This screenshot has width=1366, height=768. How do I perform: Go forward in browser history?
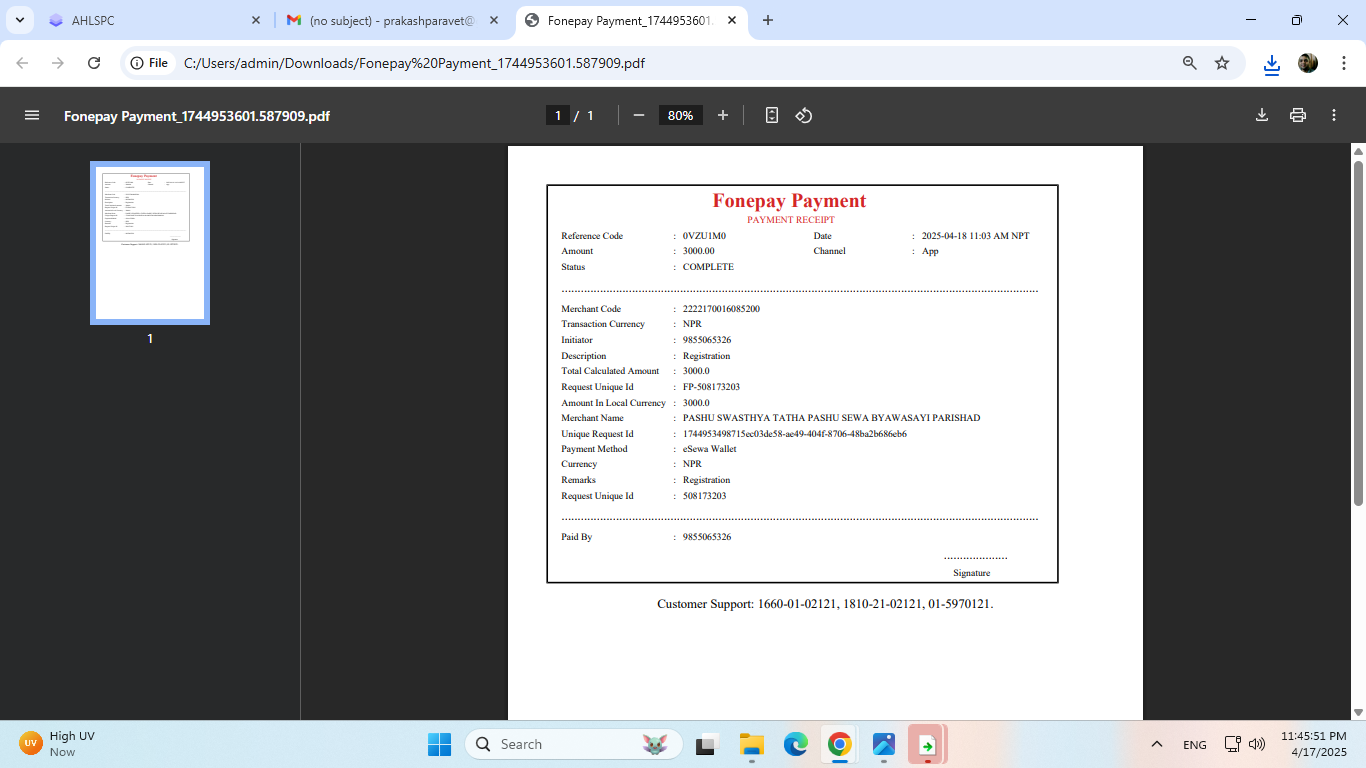(x=58, y=63)
